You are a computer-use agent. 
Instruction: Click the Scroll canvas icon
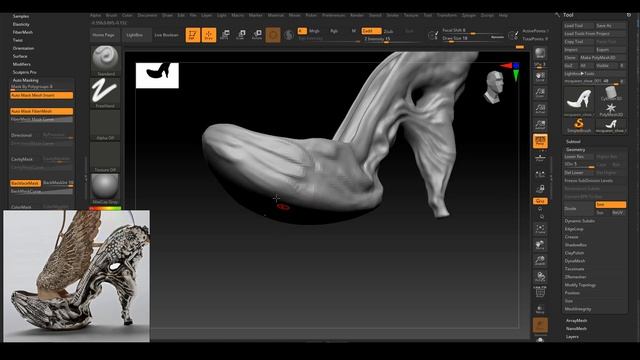click(540, 77)
